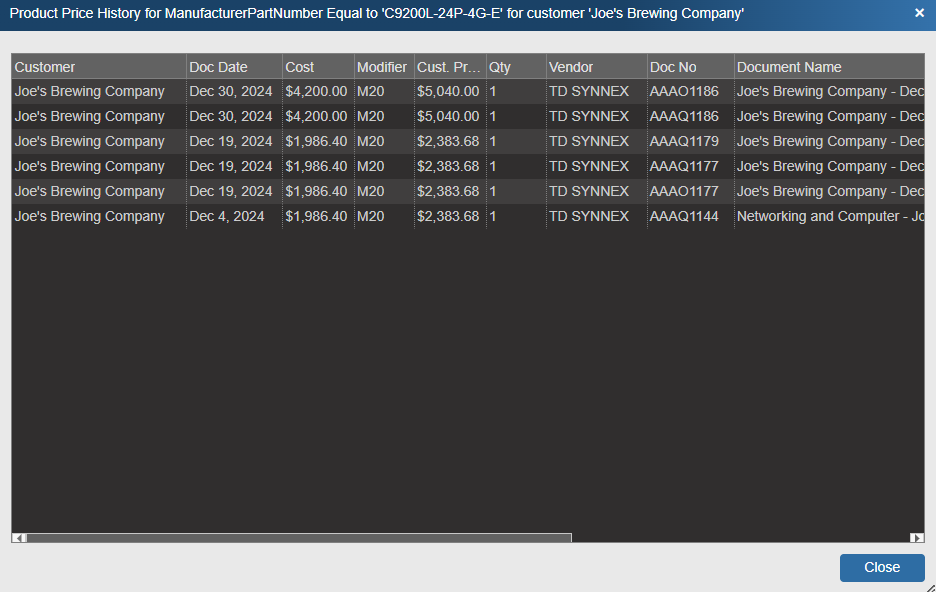Click Dec 19, 2024 in the AAAQ1179 row
Screen dimensions: 936x592
[x=230, y=141]
